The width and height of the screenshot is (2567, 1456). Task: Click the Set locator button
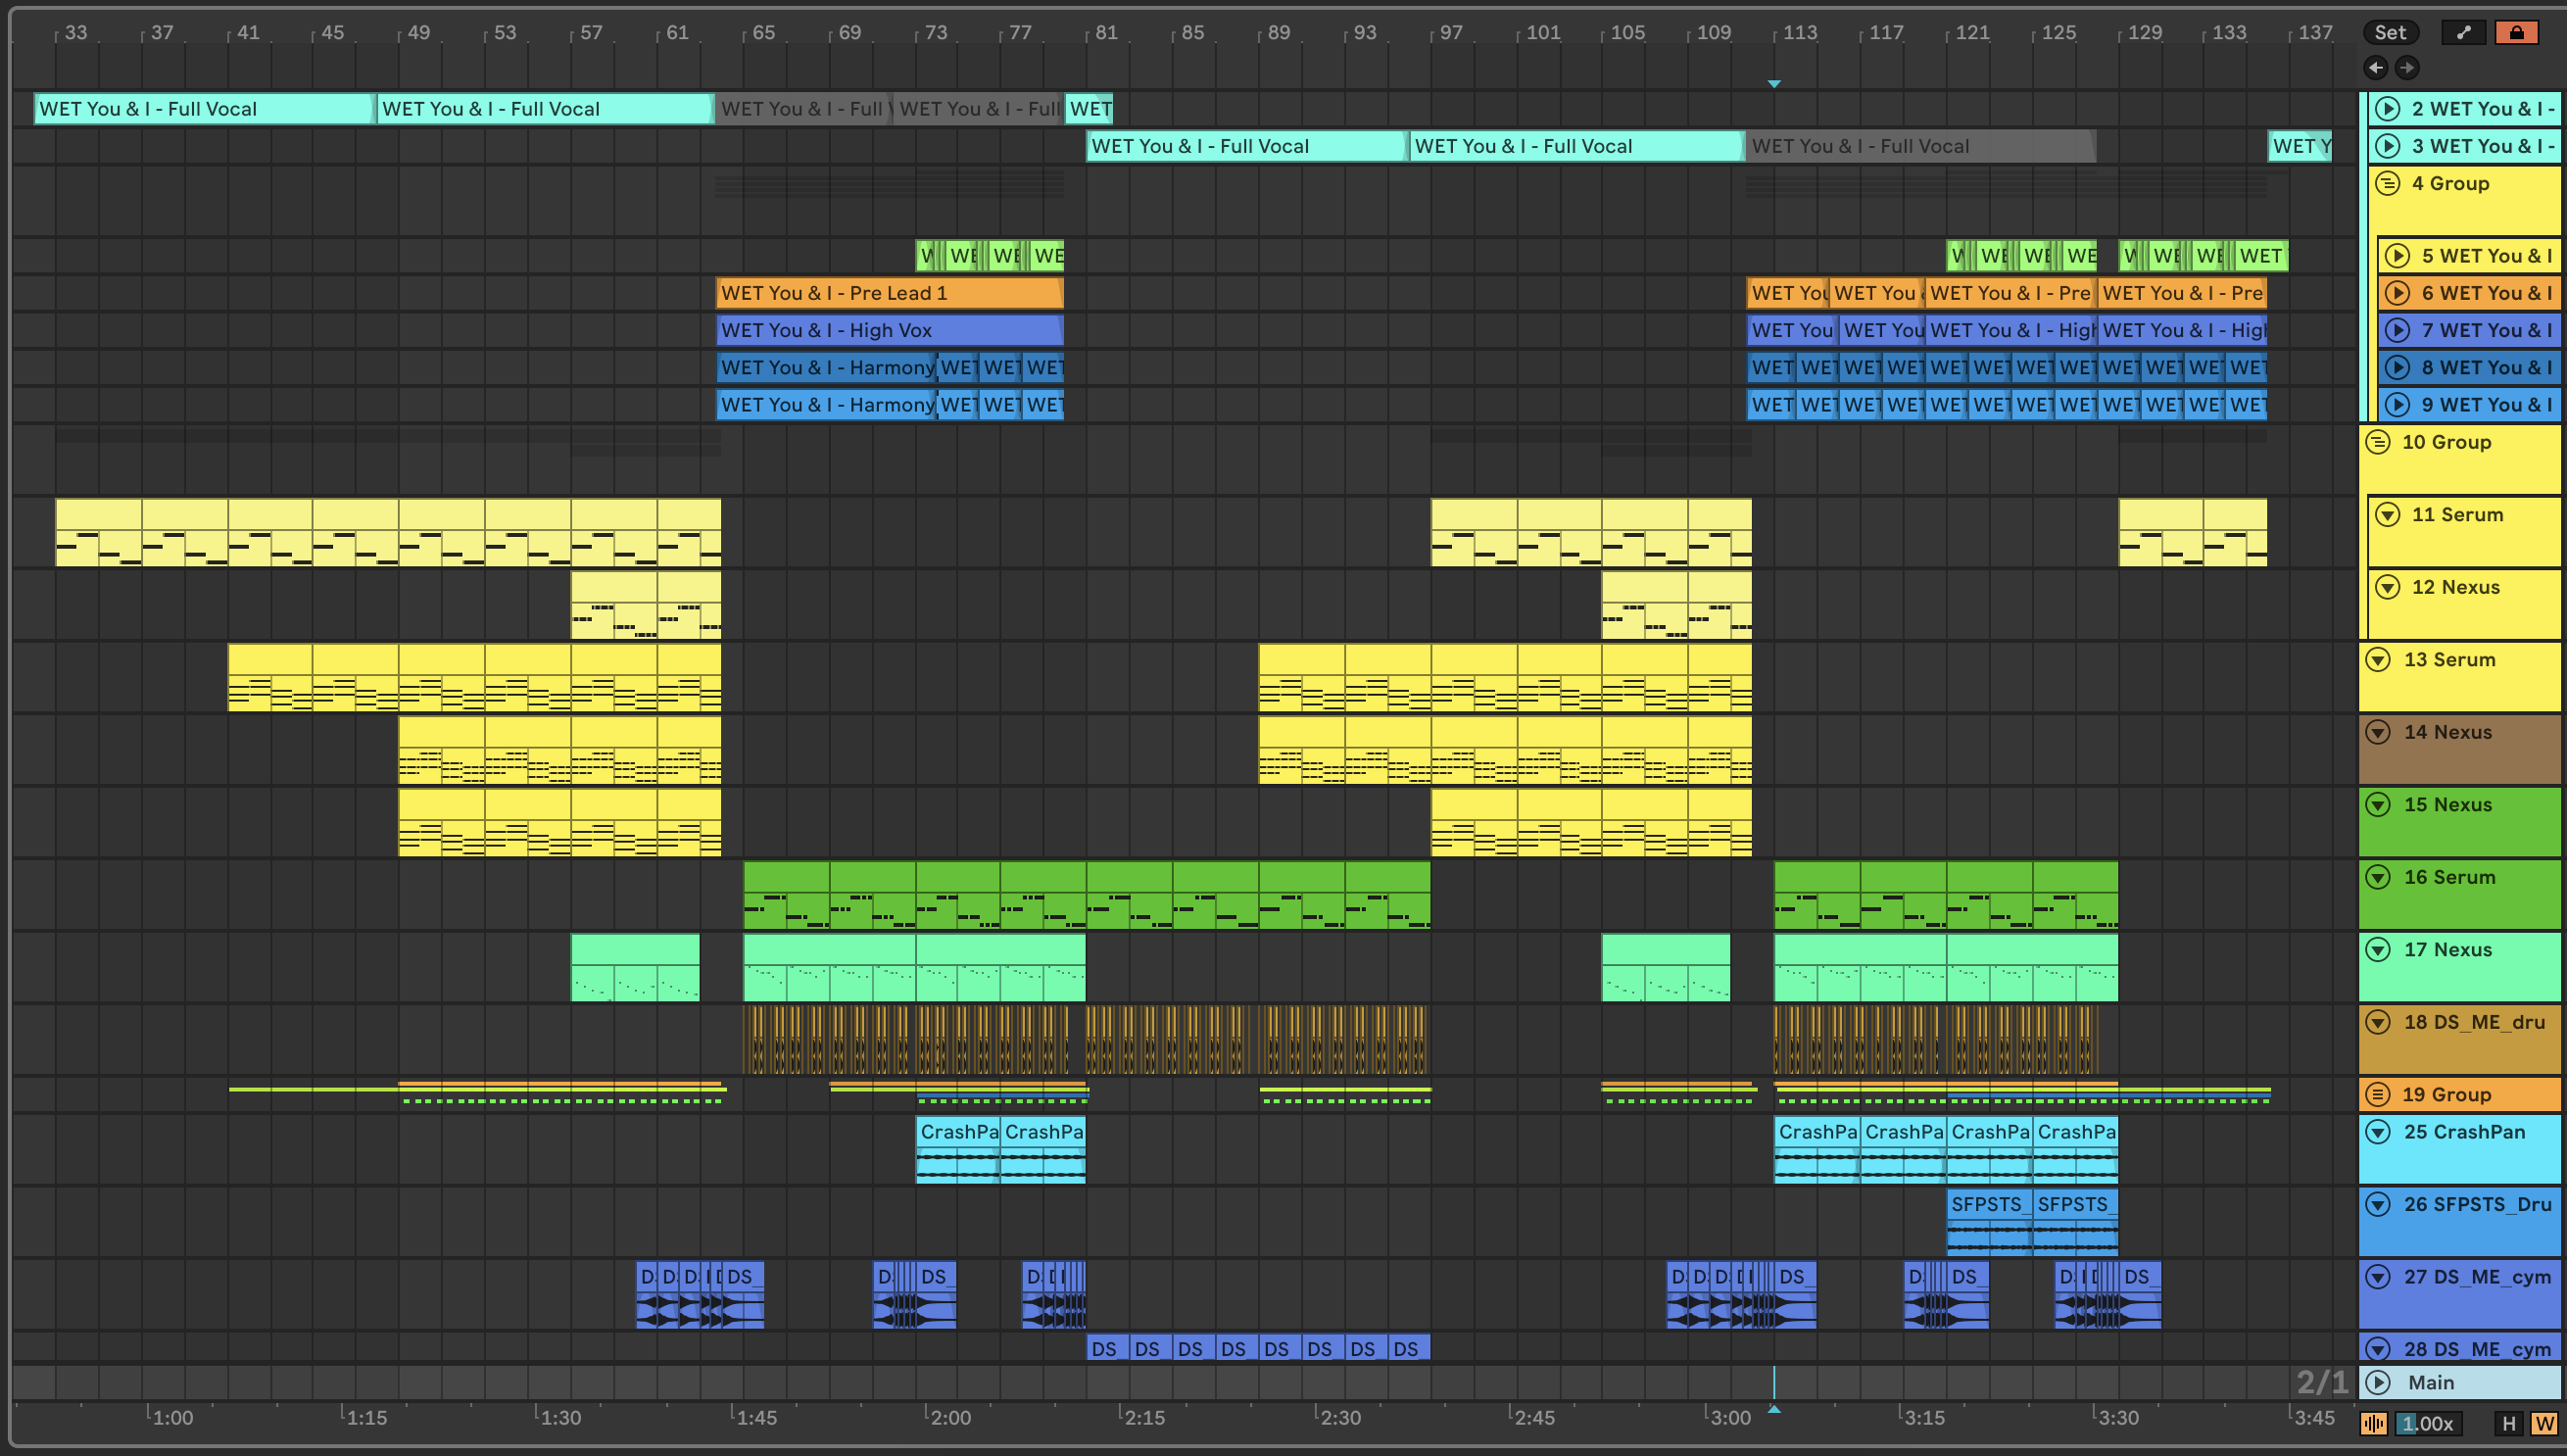[2390, 32]
